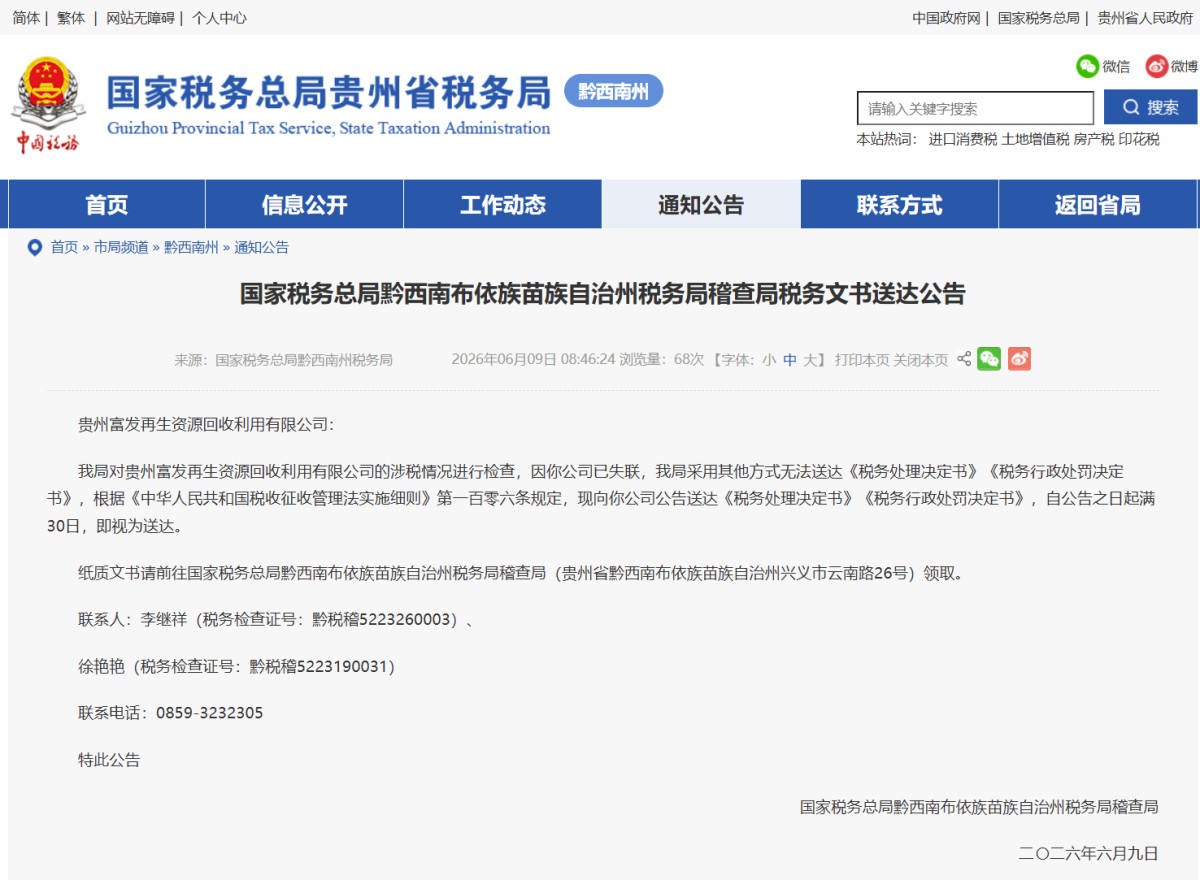Open the 信息公开 navigation tab
The image size is (1200, 880).
point(305,205)
